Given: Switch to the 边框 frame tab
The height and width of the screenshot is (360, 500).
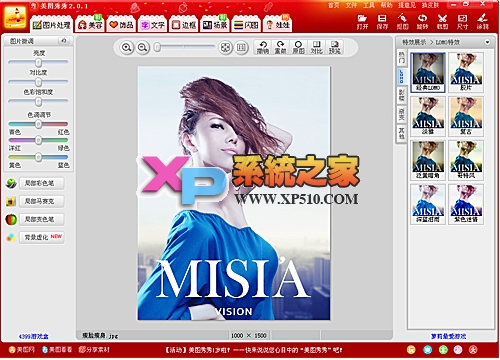Looking at the screenshot, I should point(184,25).
